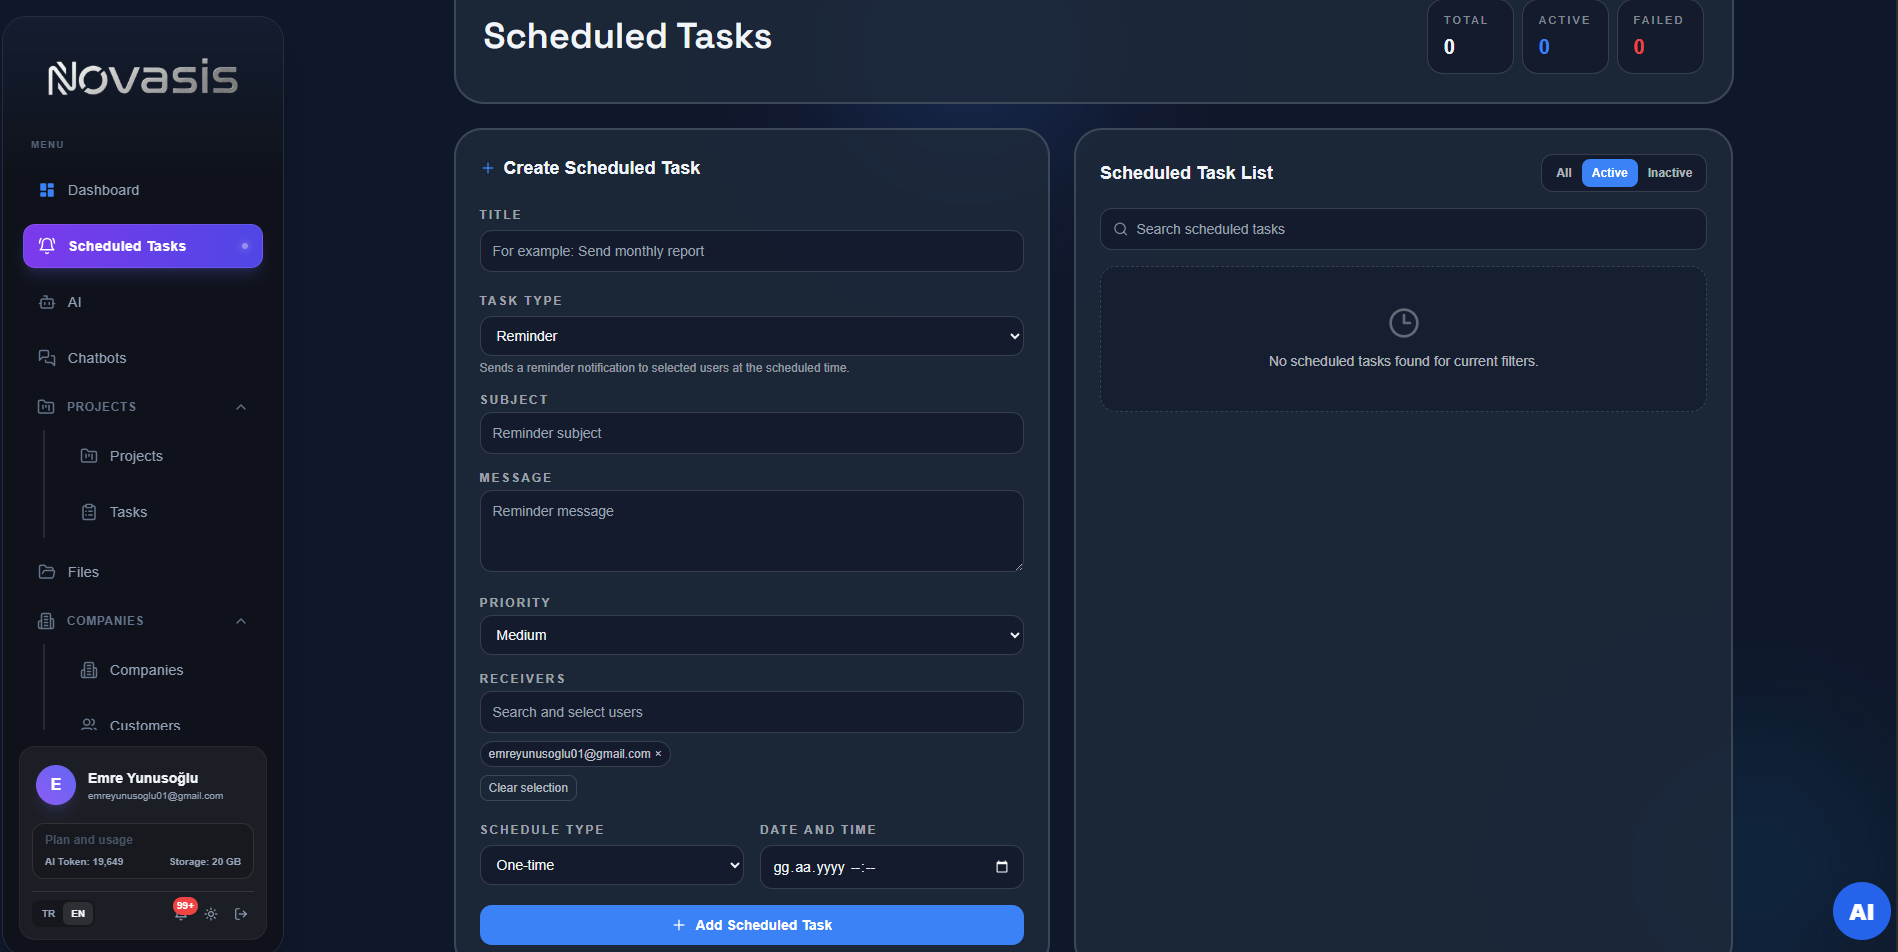Focus the Reminder subject field

pos(752,433)
